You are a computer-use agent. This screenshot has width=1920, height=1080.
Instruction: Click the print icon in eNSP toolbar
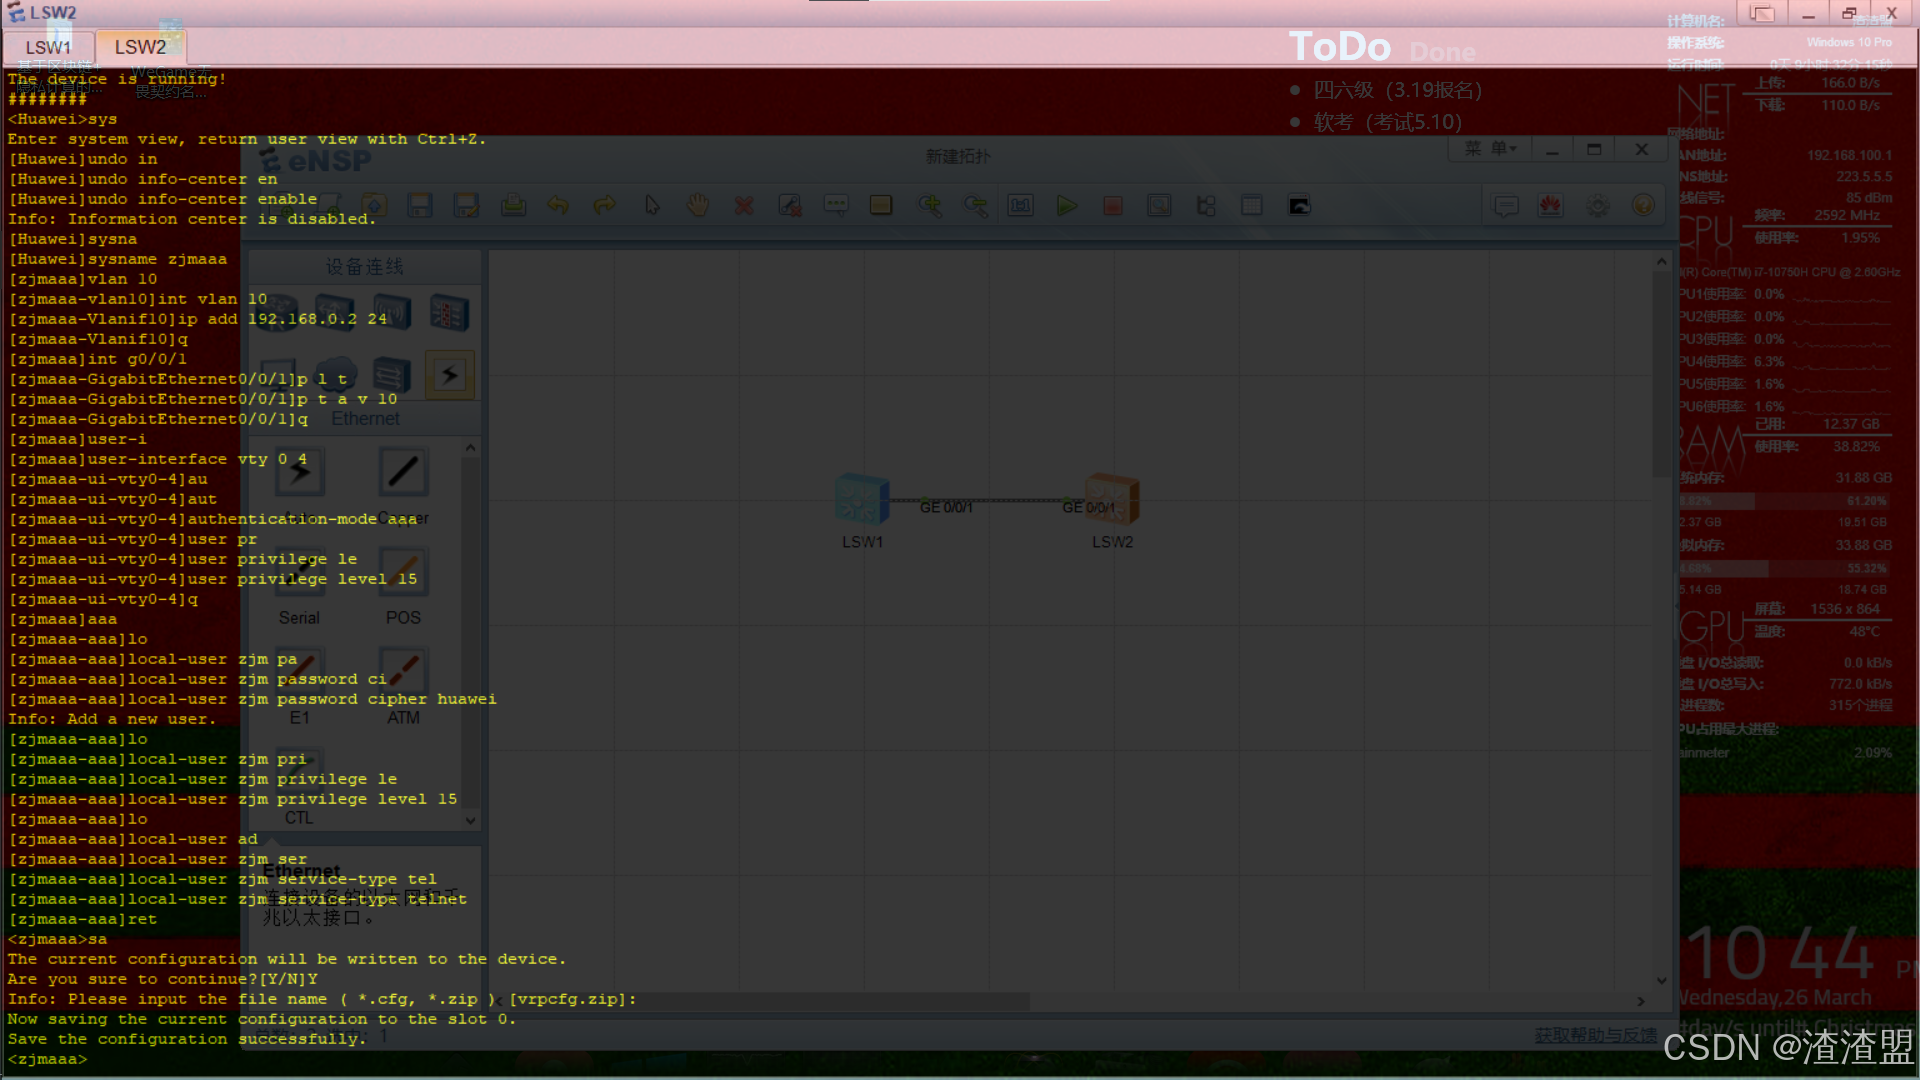(513, 206)
